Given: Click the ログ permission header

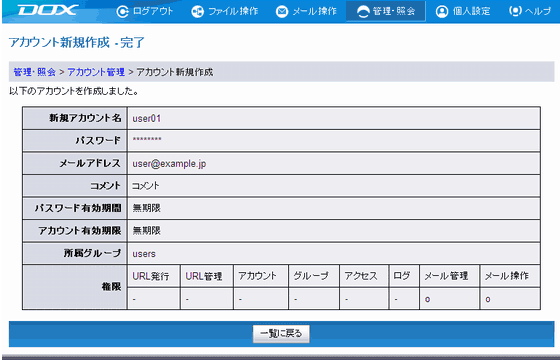Looking at the screenshot, I should pos(401,276).
